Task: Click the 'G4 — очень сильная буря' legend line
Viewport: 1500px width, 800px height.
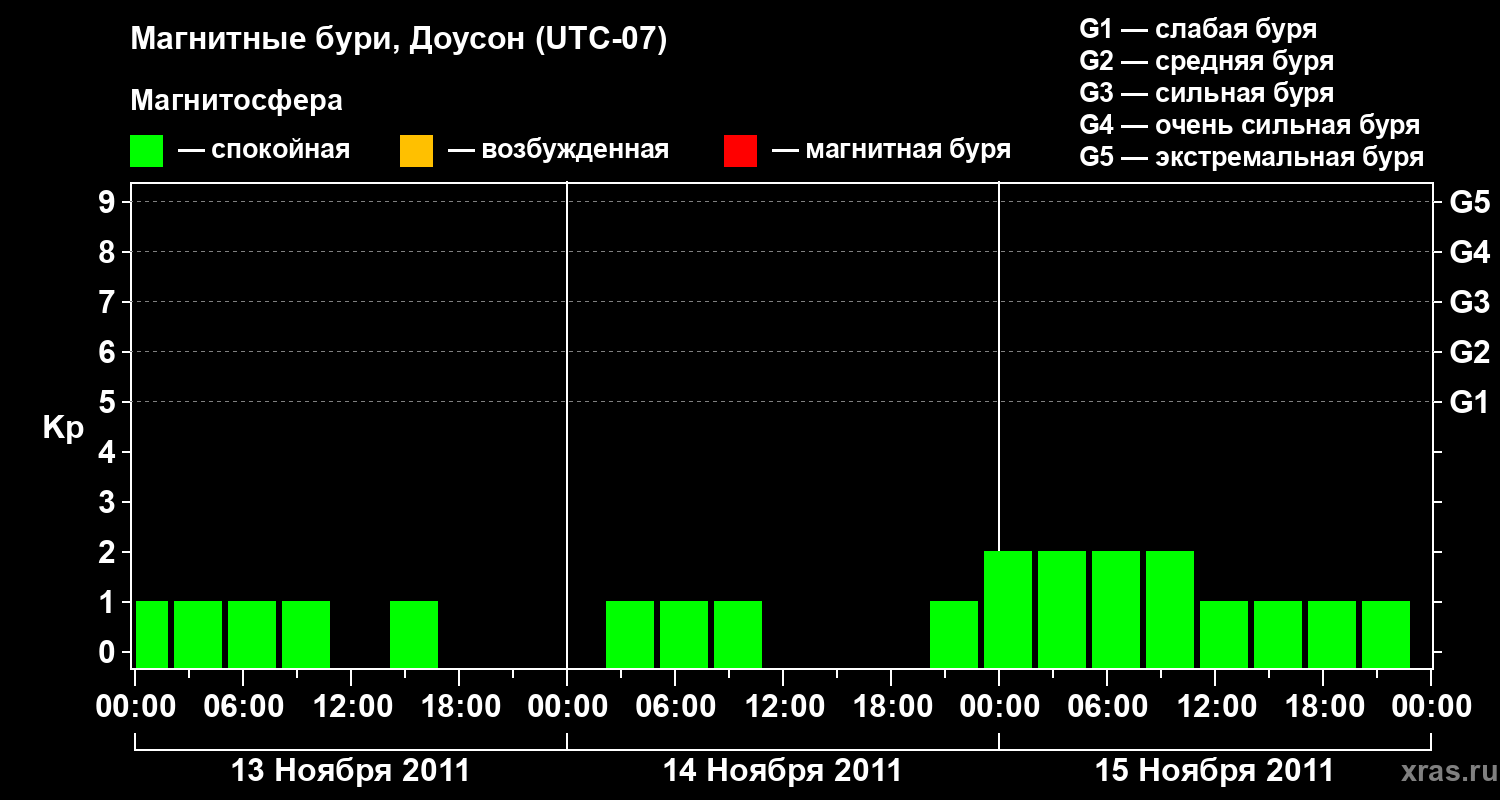Action: point(1250,125)
